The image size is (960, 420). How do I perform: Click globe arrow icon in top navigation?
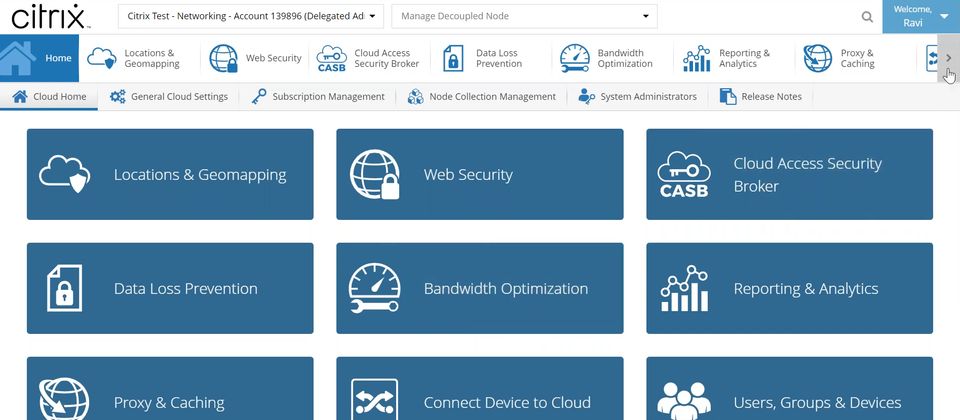pyautogui.click(x=817, y=58)
